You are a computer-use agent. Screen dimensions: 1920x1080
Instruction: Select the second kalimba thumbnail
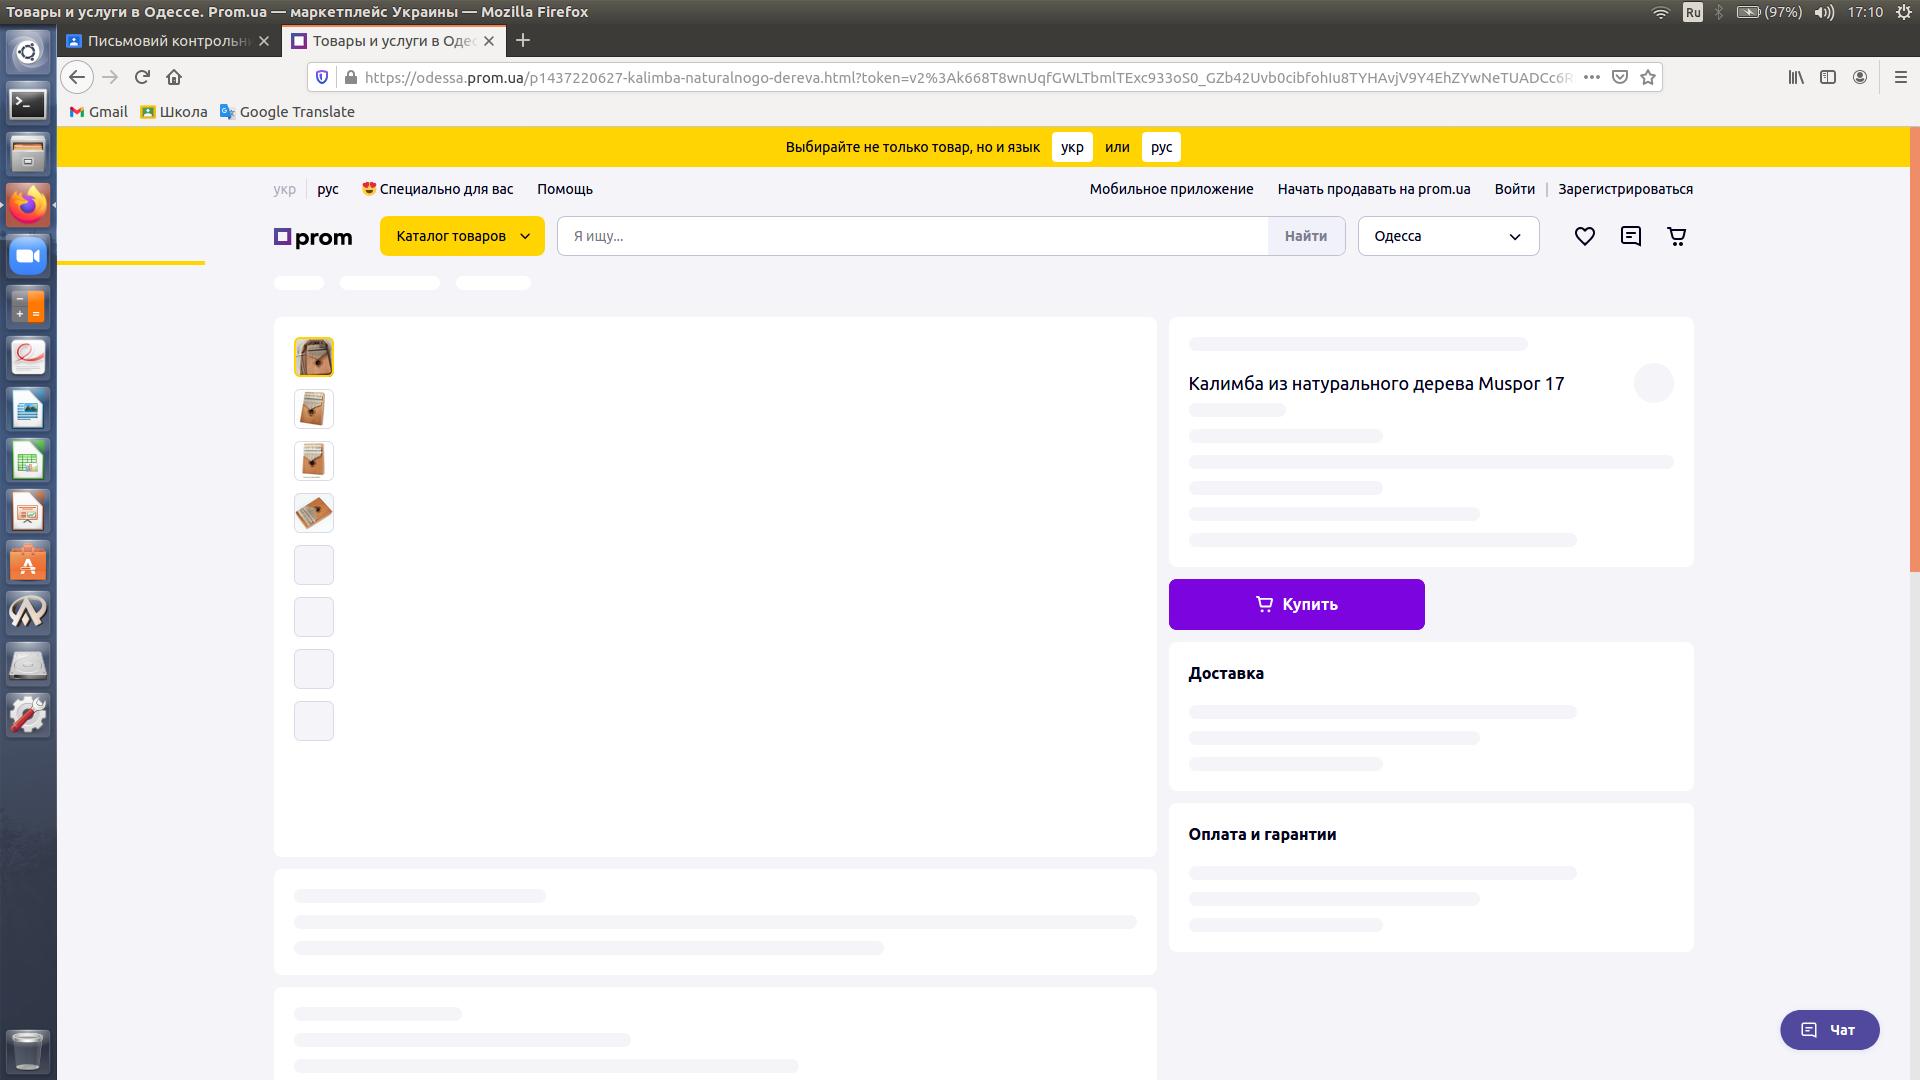pos(313,409)
